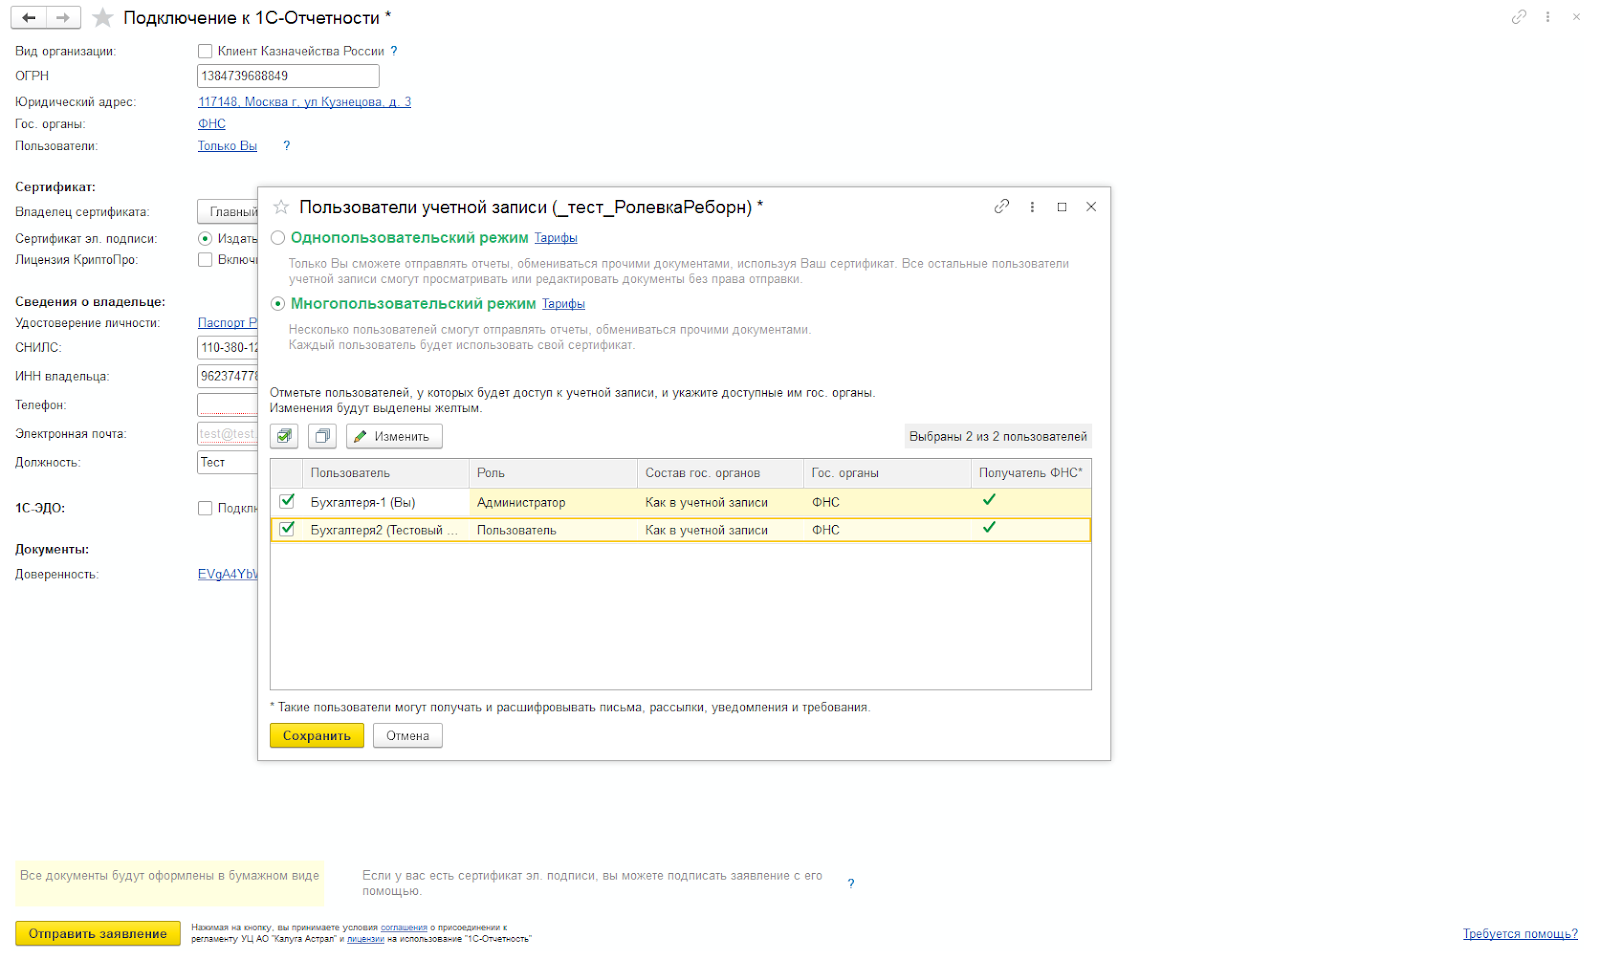1600x960 pixels.
Task: Open the main window's three-dot menu
Action: pyautogui.click(x=1547, y=17)
